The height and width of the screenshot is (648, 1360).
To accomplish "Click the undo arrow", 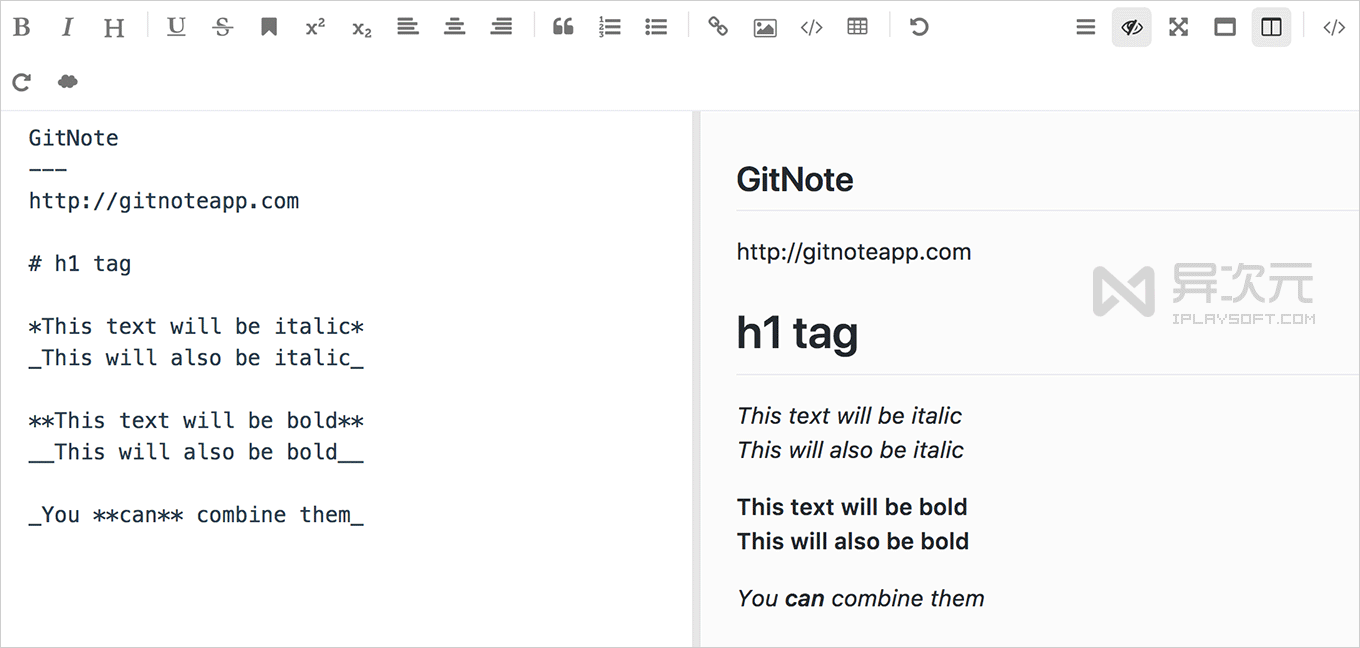I will point(918,27).
